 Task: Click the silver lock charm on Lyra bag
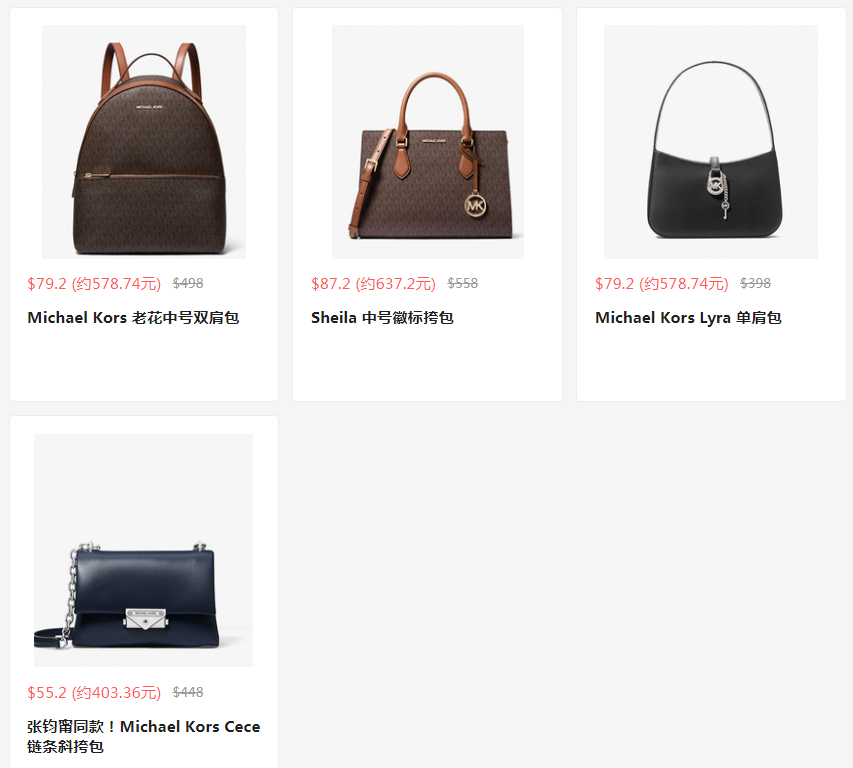pyautogui.click(x=718, y=185)
